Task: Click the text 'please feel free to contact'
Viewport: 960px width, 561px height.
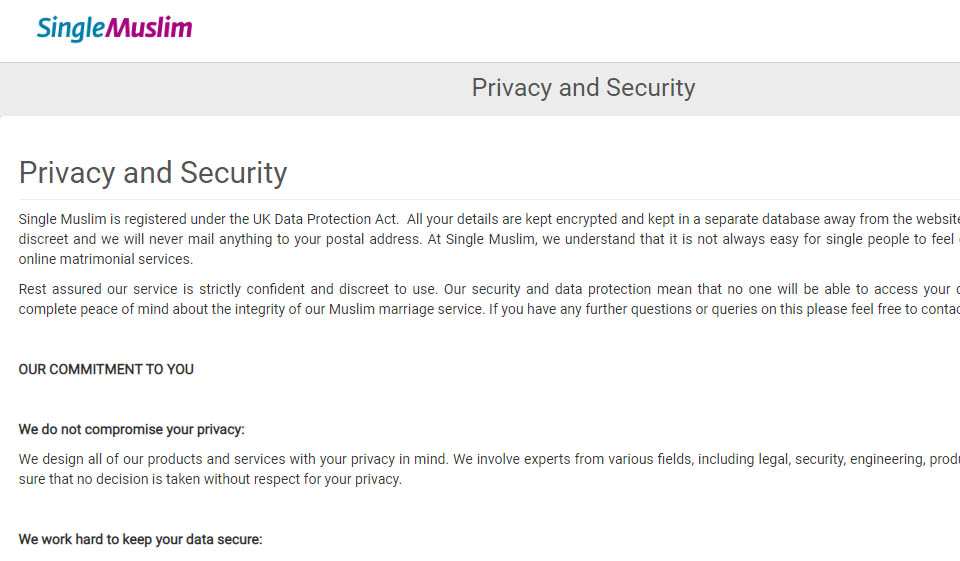Action: point(862,309)
